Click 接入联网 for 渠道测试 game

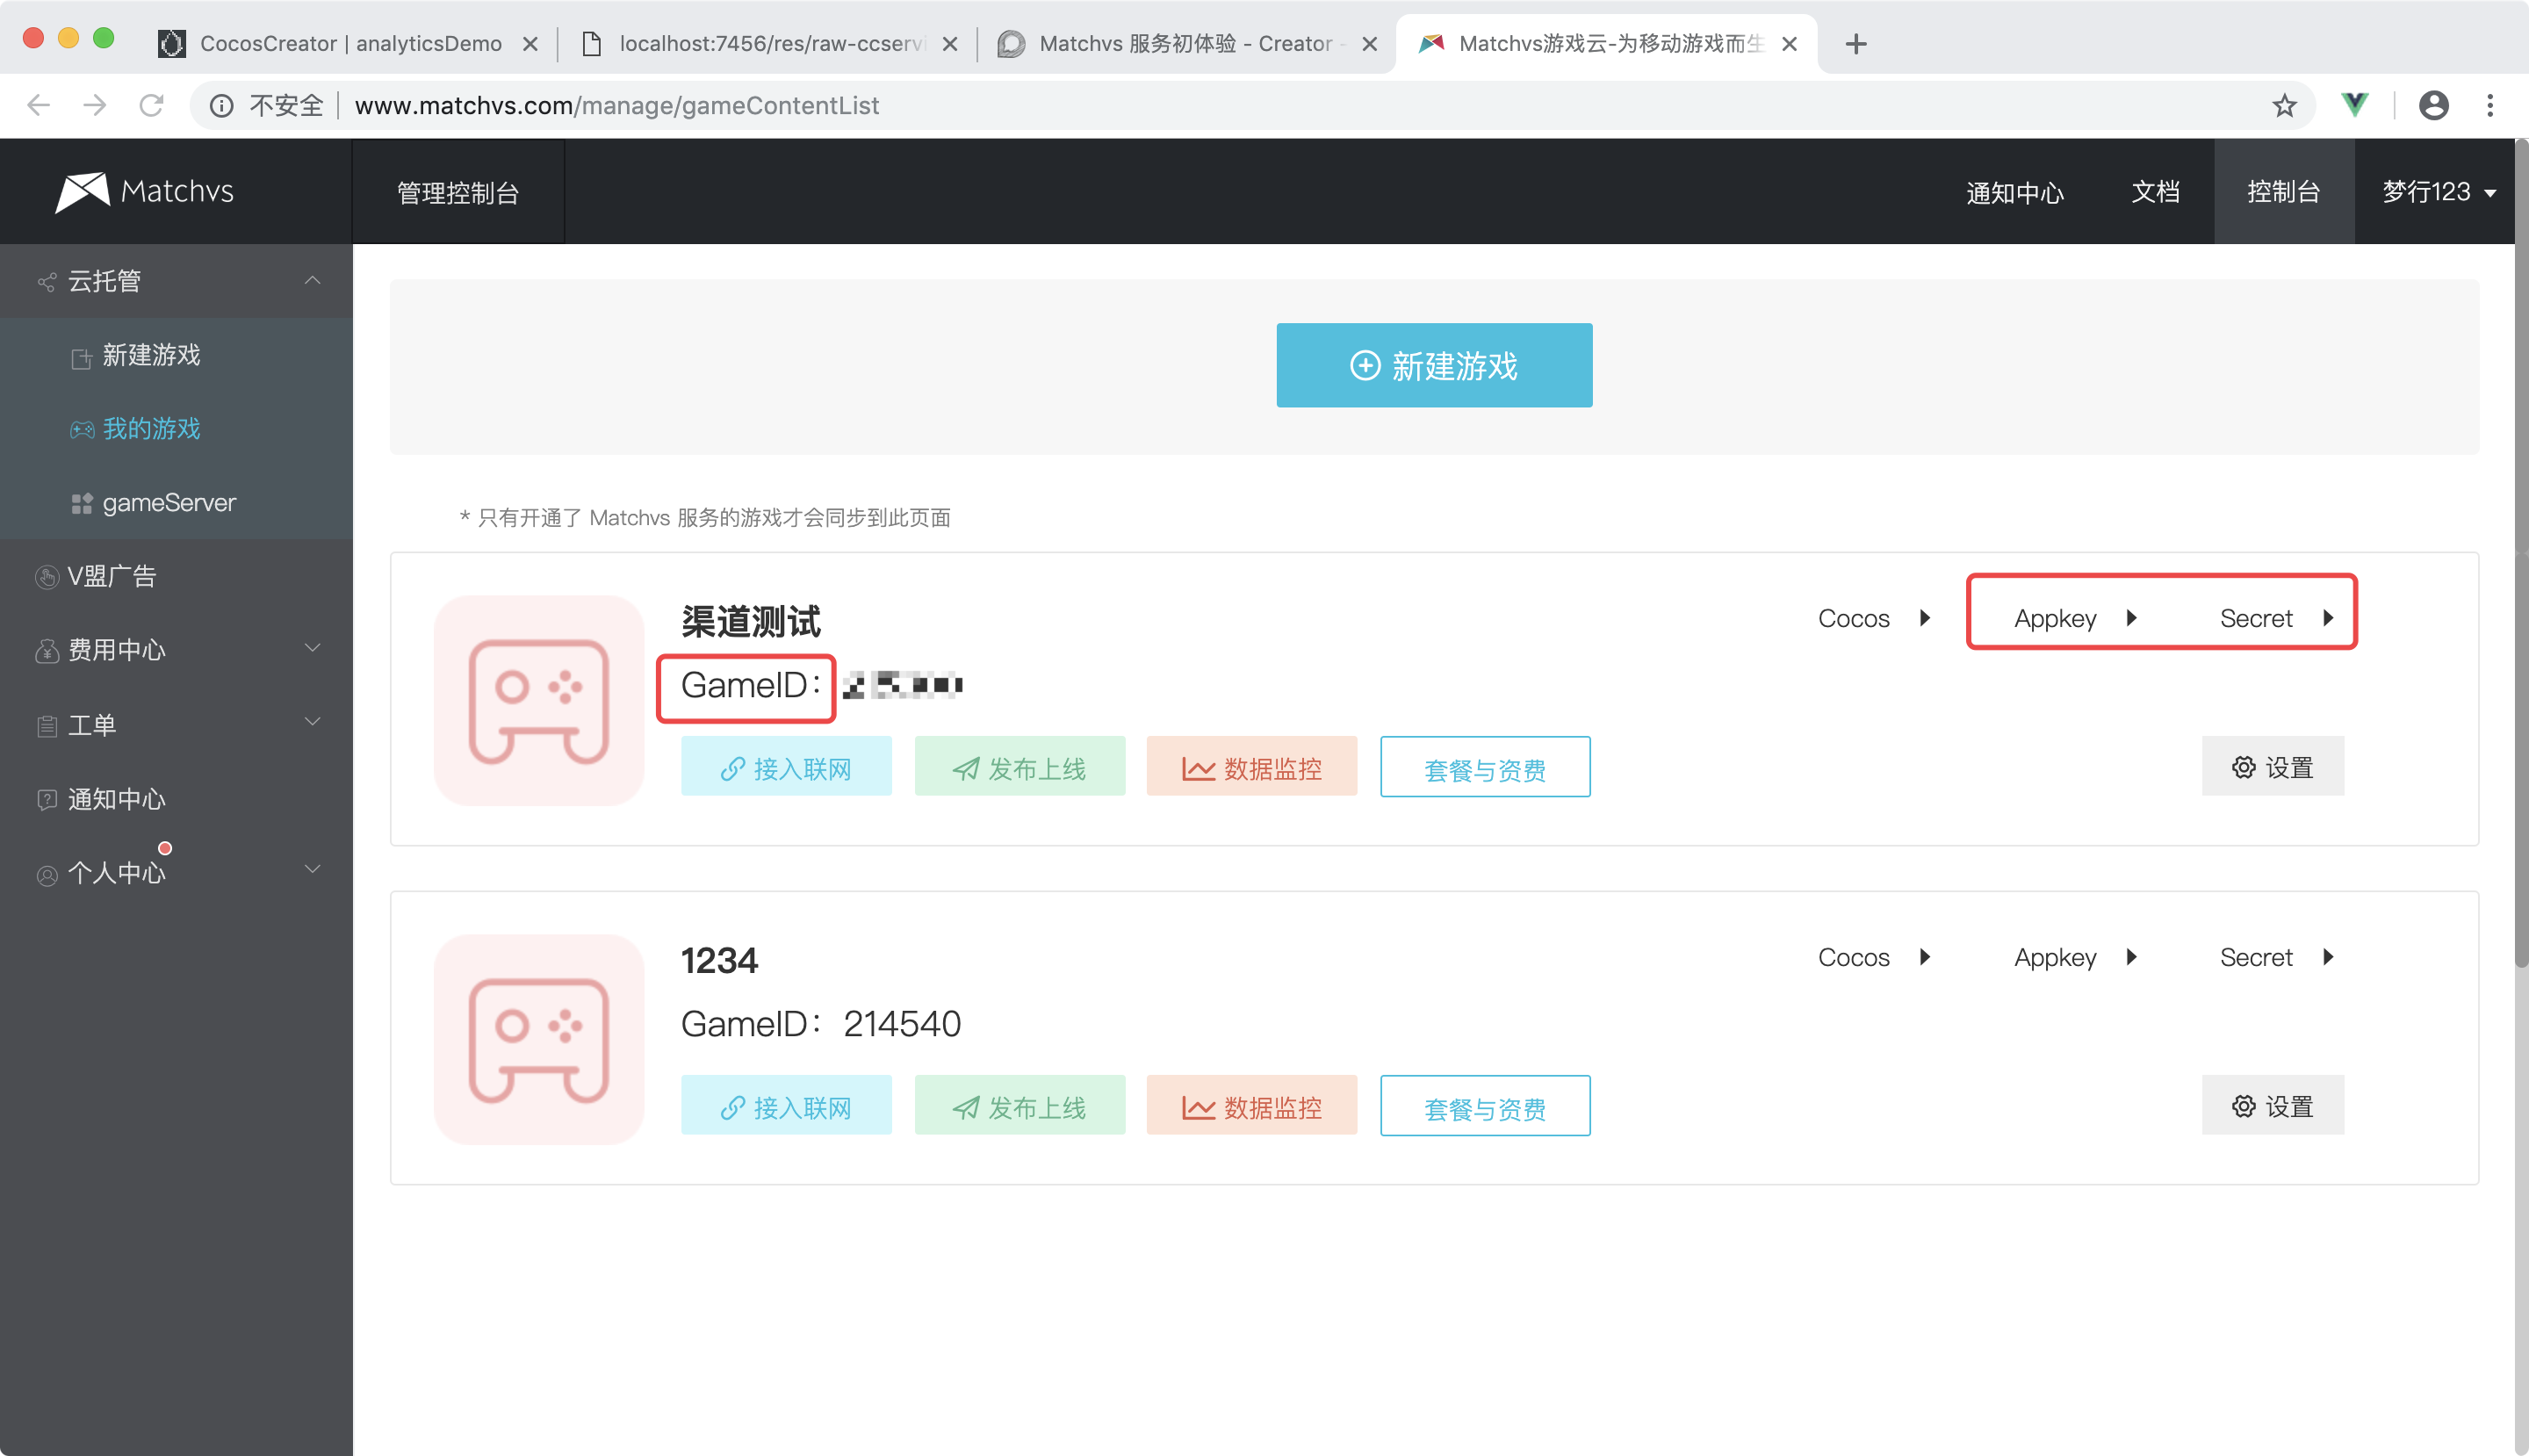[x=786, y=768]
